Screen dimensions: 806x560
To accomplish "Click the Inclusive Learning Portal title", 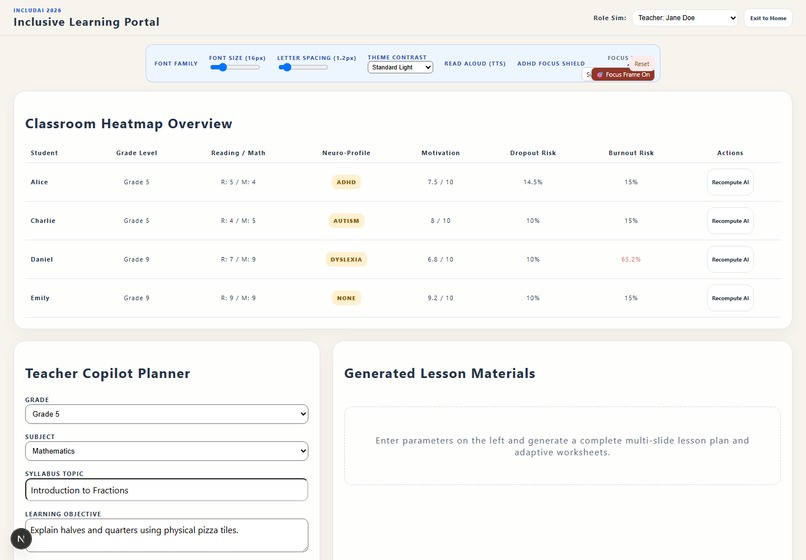I will [x=86, y=22].
